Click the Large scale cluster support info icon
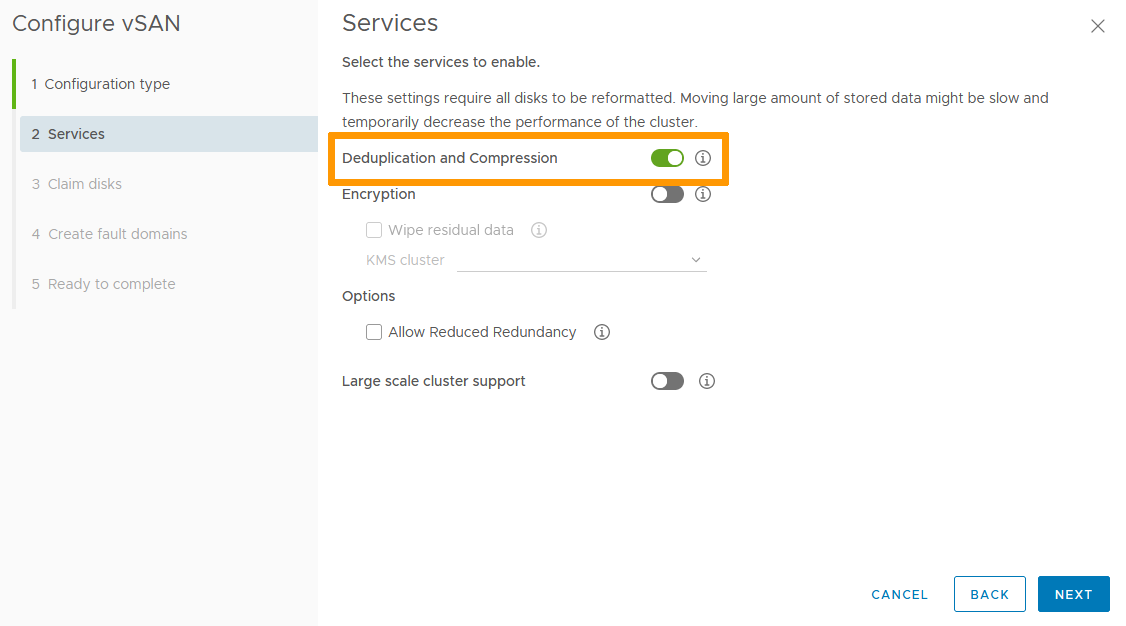The image size is (1126, 626). point(707,381)
